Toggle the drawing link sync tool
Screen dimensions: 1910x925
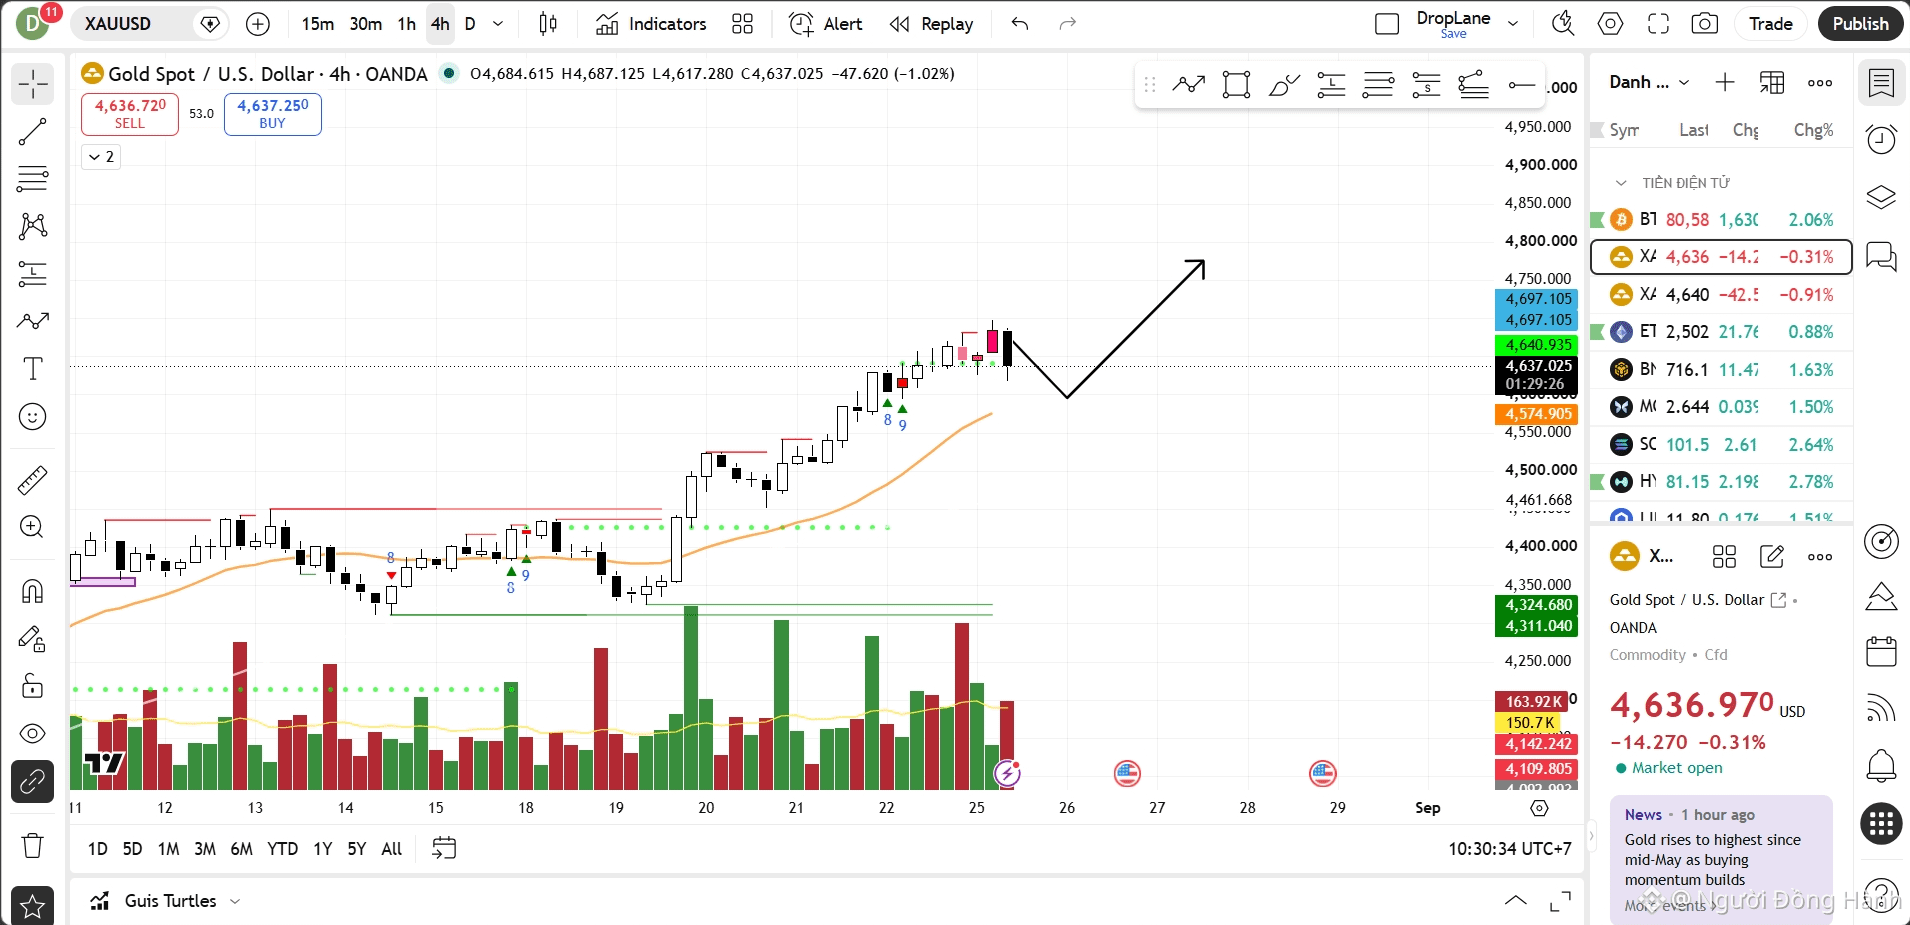coord(32,781)
